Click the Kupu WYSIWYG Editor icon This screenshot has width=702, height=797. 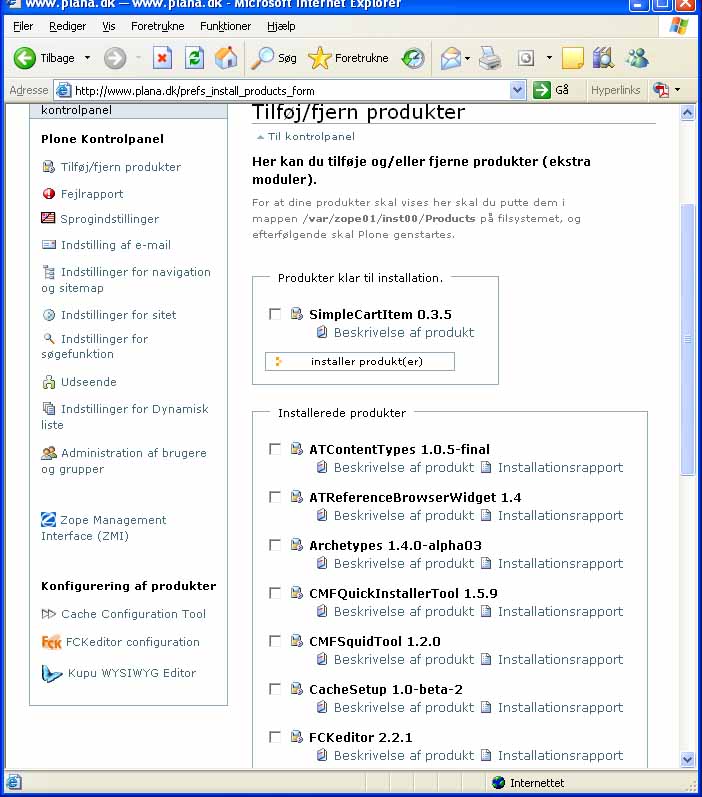(51, 673)
